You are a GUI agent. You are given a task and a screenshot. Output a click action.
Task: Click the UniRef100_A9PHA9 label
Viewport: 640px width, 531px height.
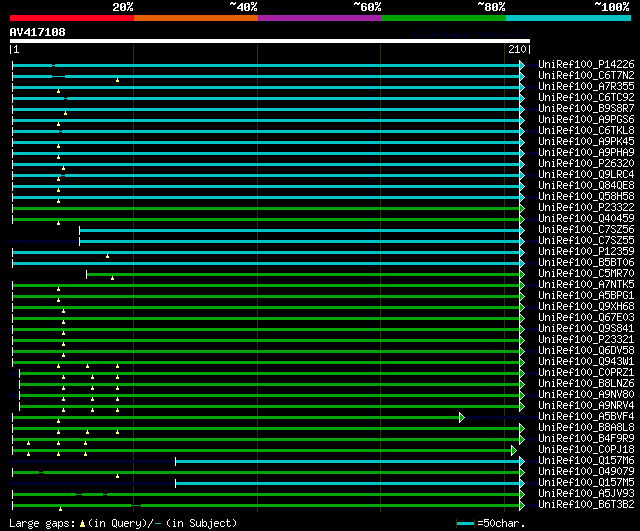586,152
